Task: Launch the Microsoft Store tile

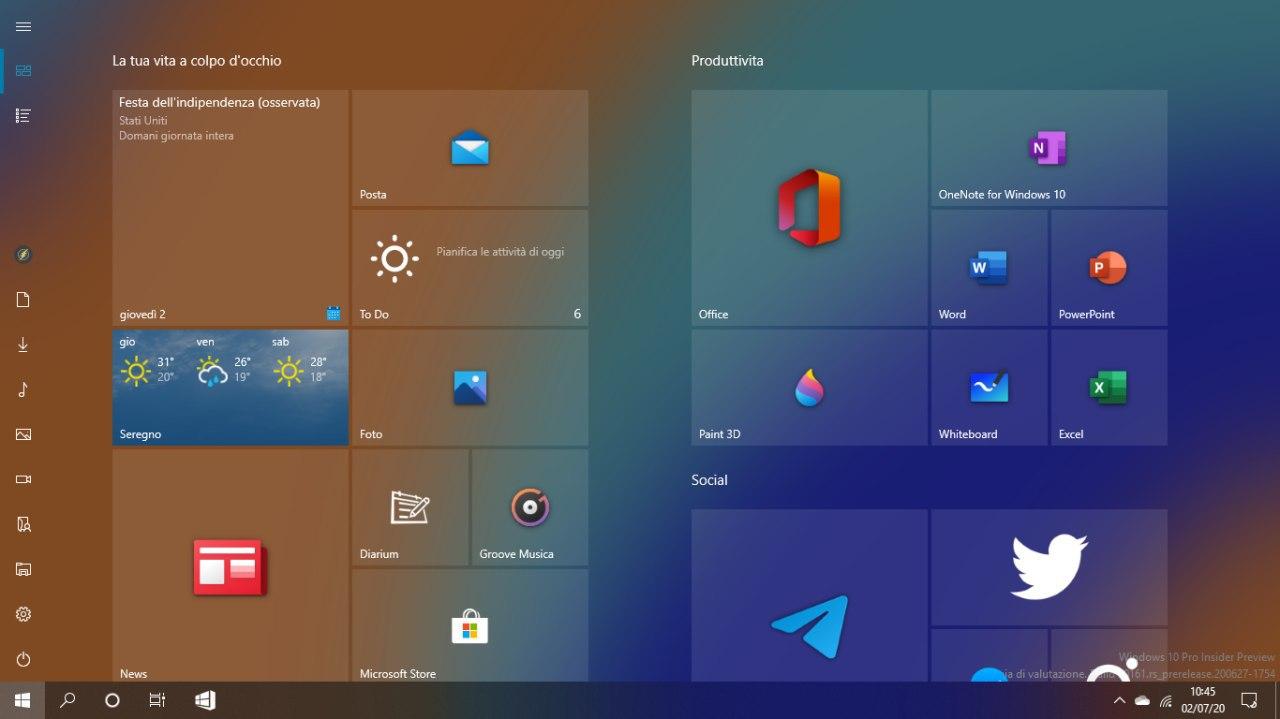Action: coord(470,626)
